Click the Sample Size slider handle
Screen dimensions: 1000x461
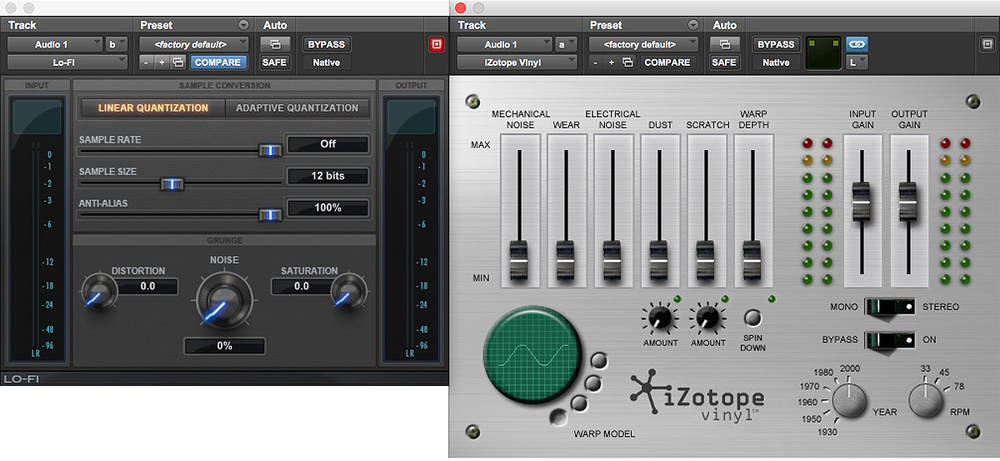pyautogui.click(x=172, y=184)
